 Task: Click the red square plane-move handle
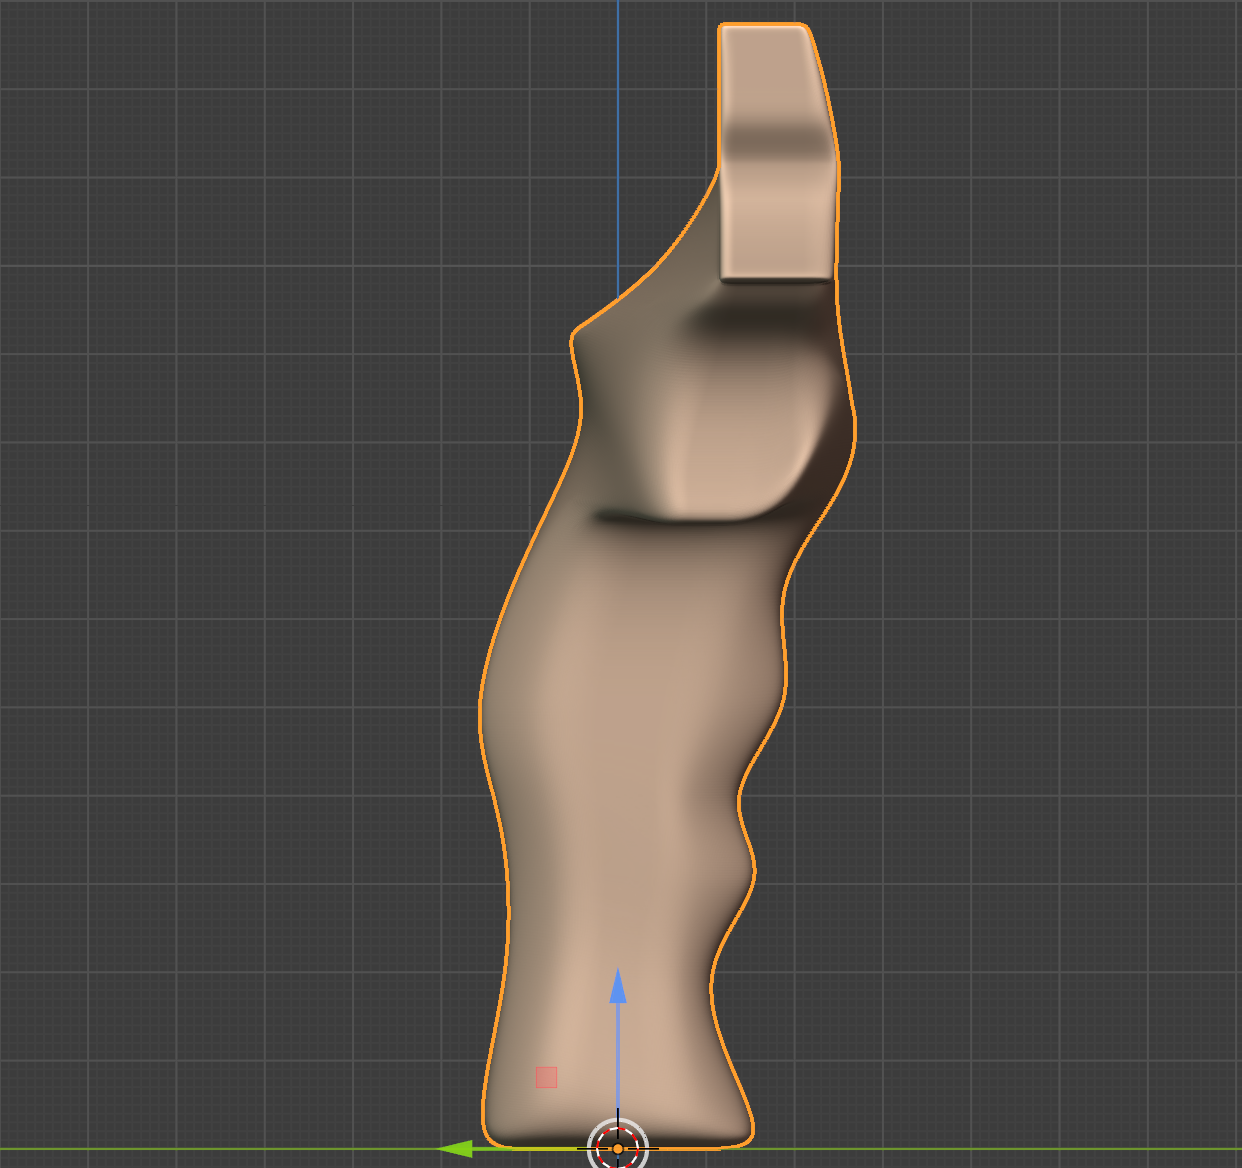click(x=546, y=1077)
